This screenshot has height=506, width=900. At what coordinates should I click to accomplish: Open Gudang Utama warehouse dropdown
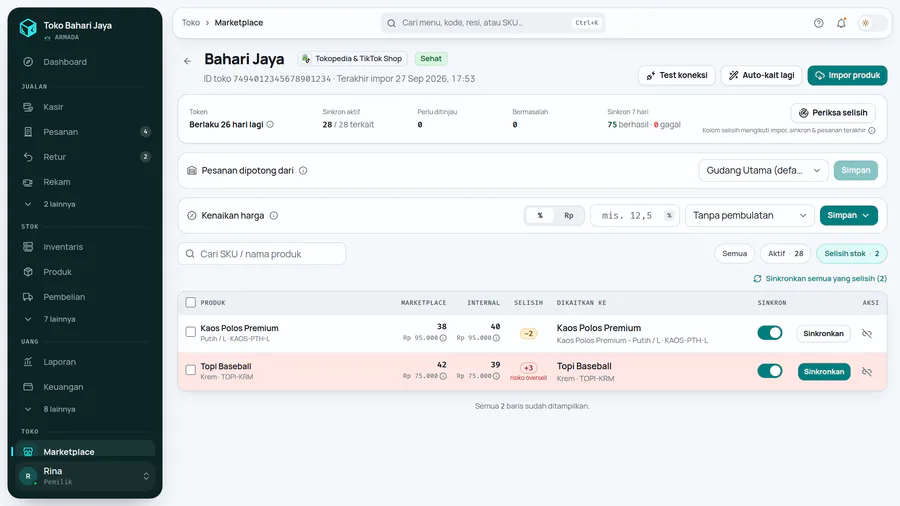[x=763, y=170]
